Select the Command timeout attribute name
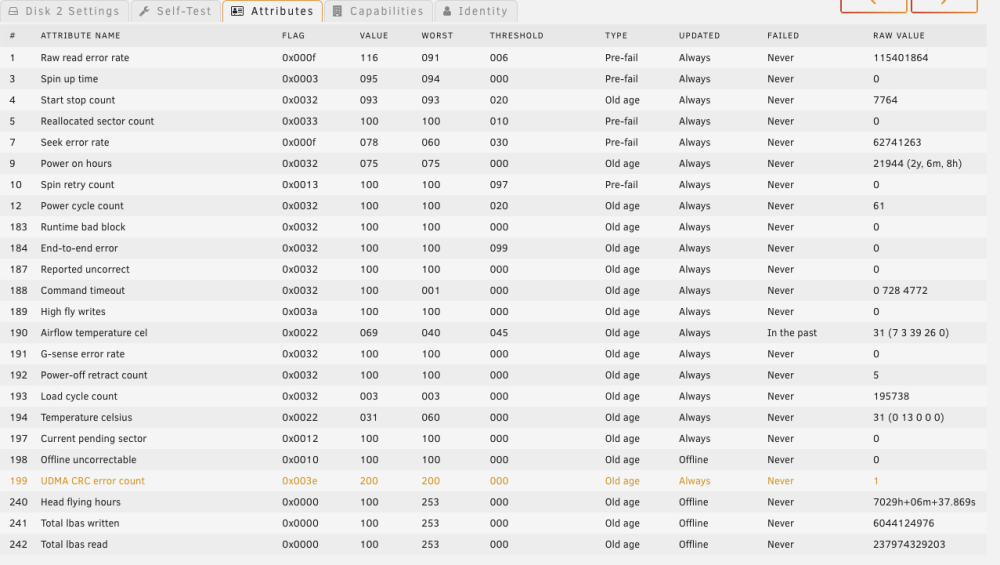 point(83,290)
